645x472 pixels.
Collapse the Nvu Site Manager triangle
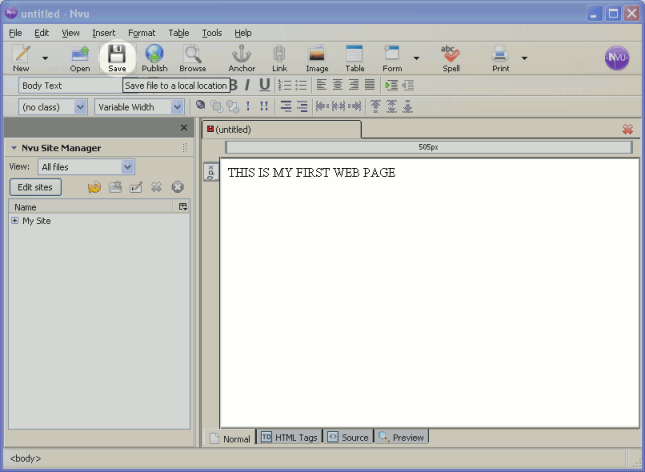[x=14, y=147]
